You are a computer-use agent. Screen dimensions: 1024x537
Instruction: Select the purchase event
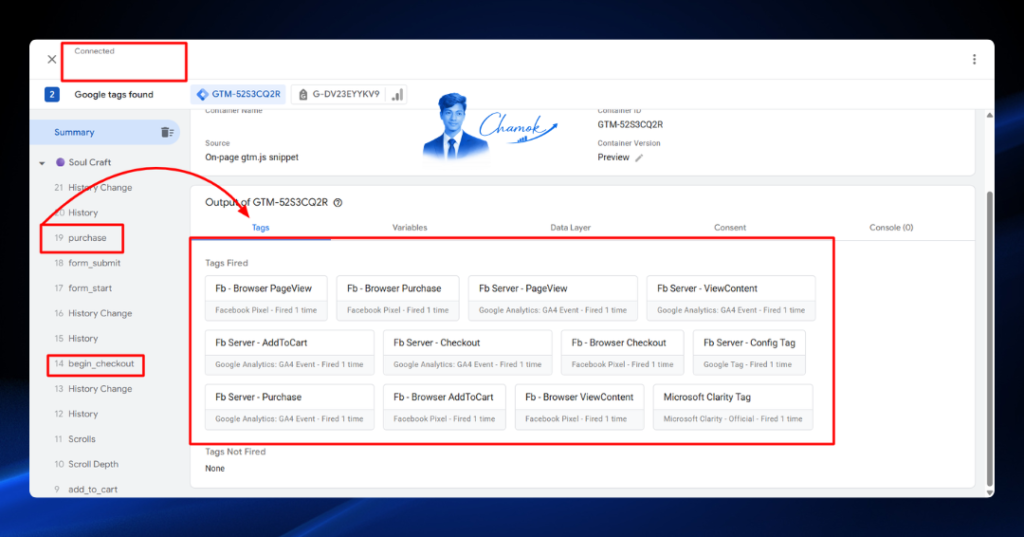point(80,238)
